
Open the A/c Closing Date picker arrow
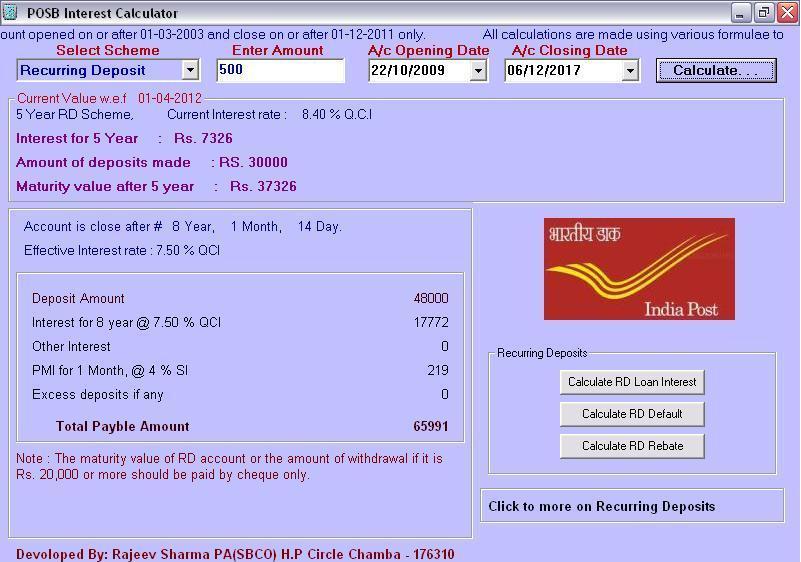[630, 71]
